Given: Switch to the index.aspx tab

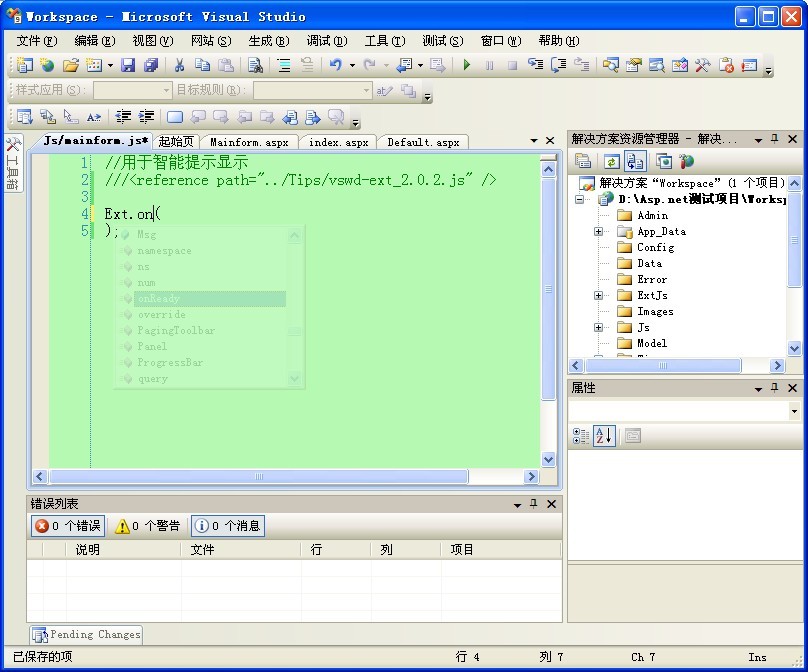Looking at the screenshot, I should (338, 142).
